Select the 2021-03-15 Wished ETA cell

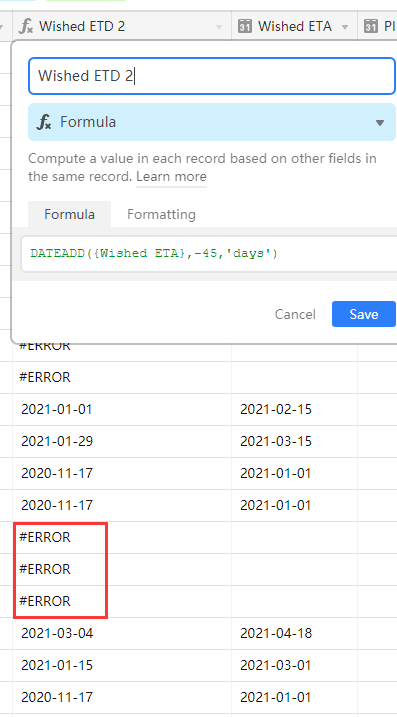(295, 441)
